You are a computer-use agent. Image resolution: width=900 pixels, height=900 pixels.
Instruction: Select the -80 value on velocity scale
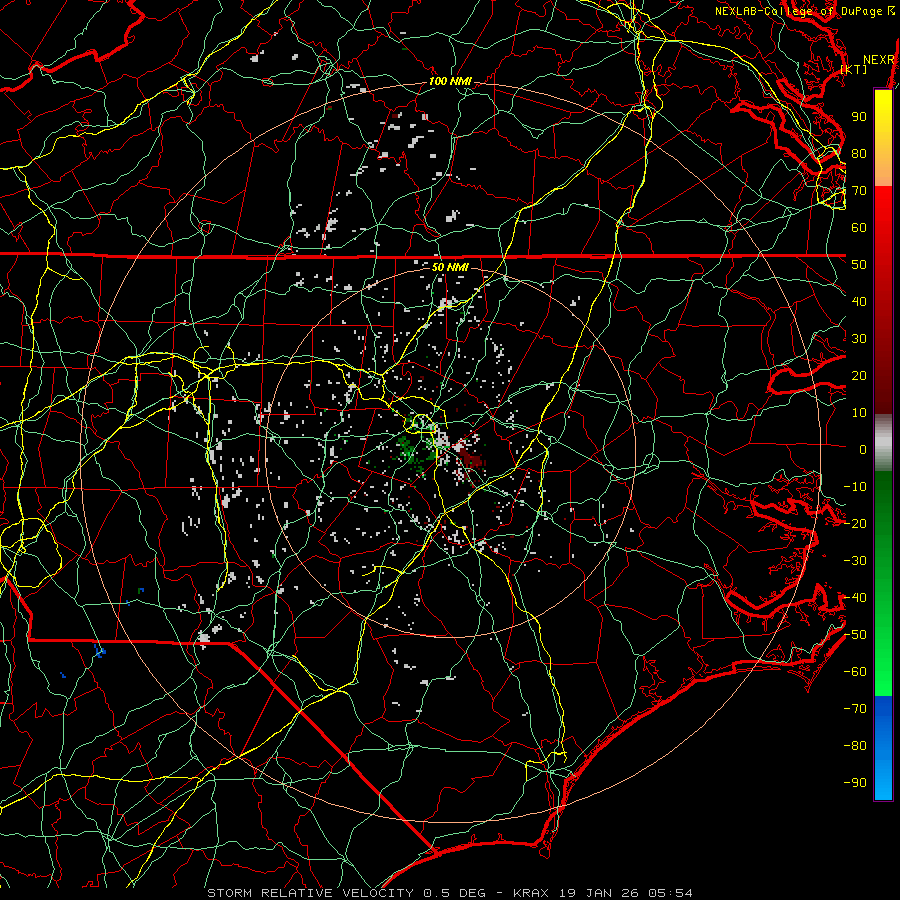855,746
